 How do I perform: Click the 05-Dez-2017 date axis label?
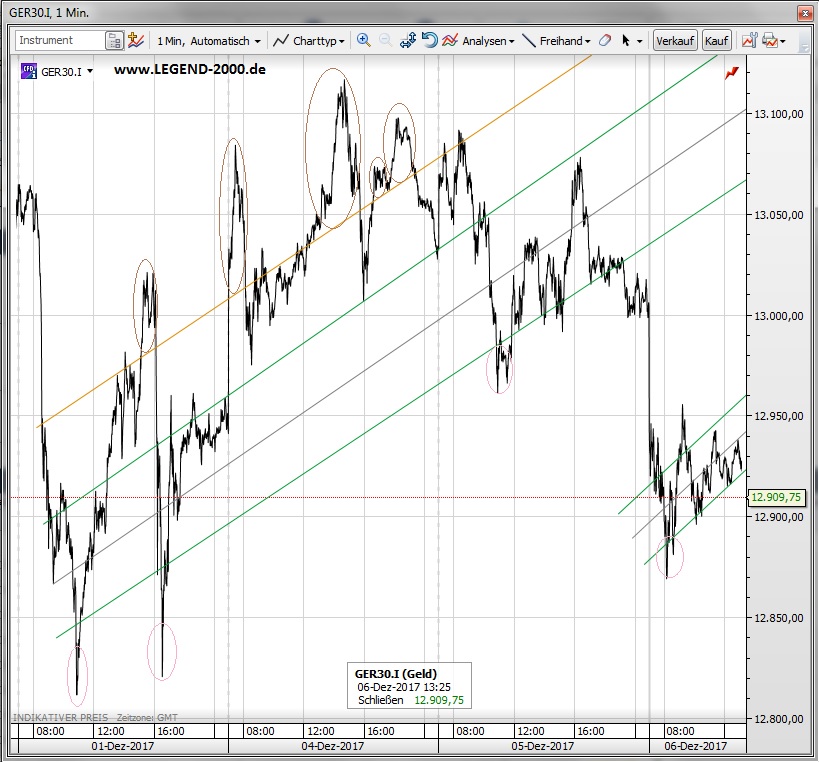pos(543,746)
